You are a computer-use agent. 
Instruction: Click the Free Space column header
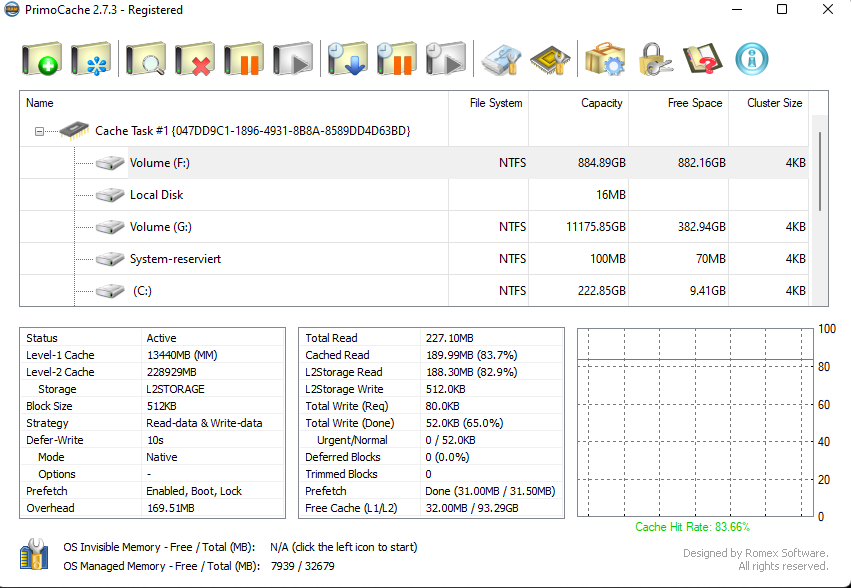tap(694, 103)
